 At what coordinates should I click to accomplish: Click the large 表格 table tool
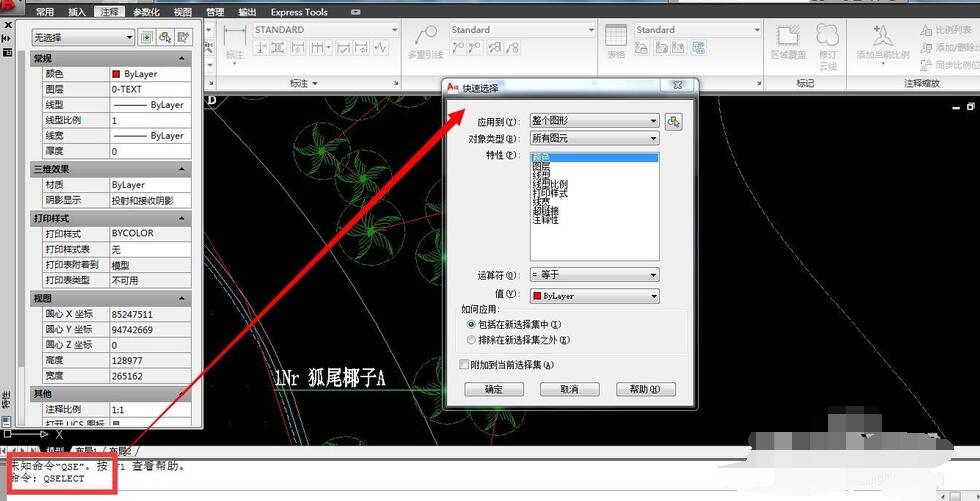[616, 42]
